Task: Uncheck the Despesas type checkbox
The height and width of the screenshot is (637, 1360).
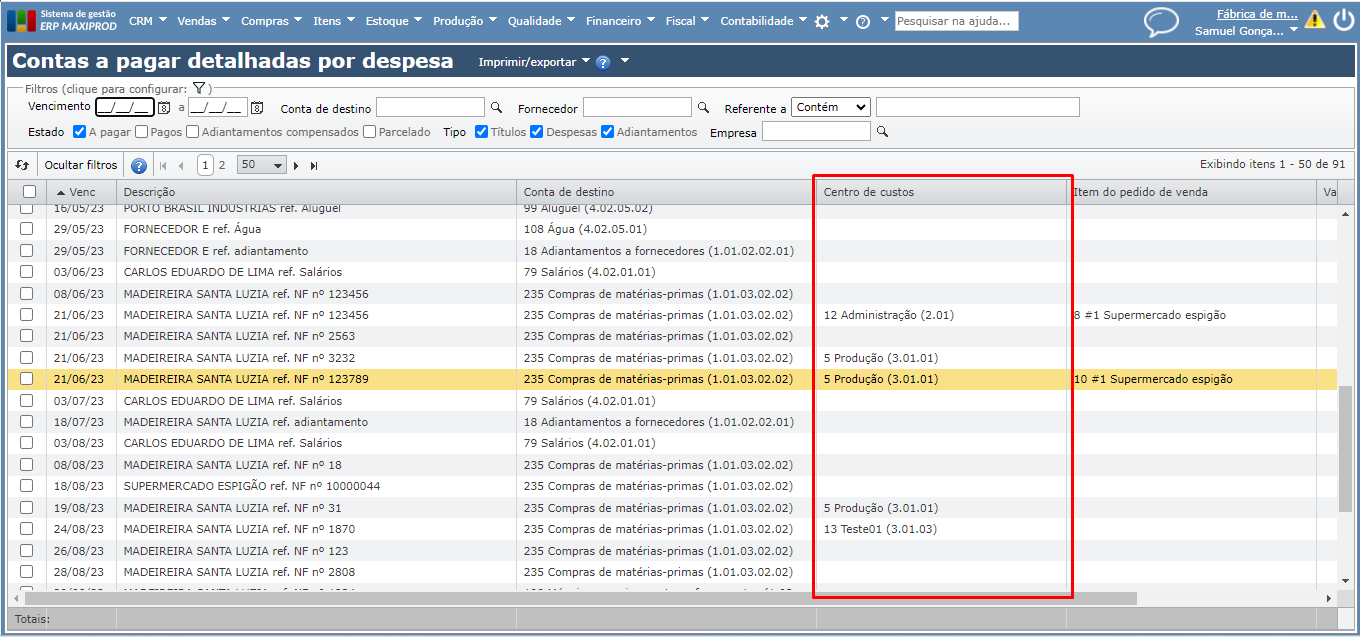Action: pyautogui.click(x=537, y=132)
